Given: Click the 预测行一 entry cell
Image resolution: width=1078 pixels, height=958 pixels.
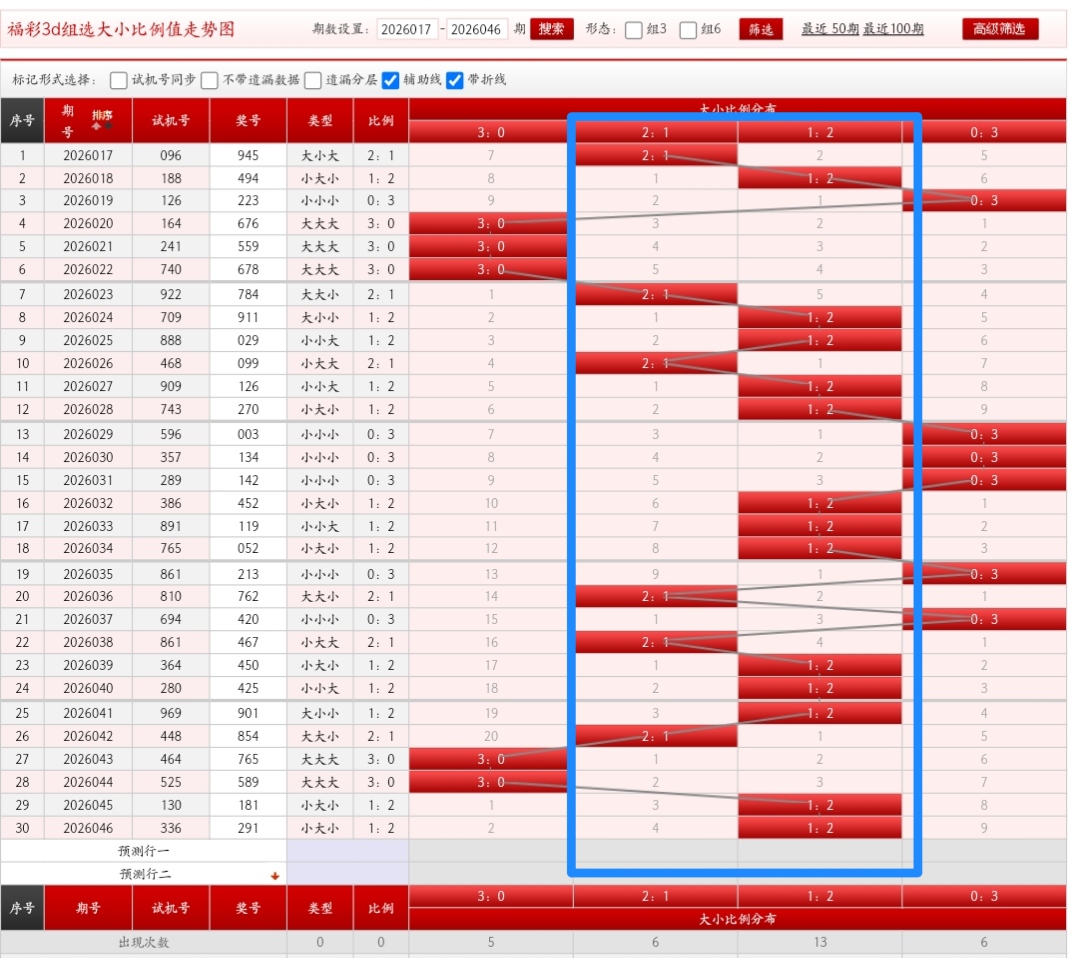Looking at the screenshot, I should pyautogui.click(x=345, y=852).
